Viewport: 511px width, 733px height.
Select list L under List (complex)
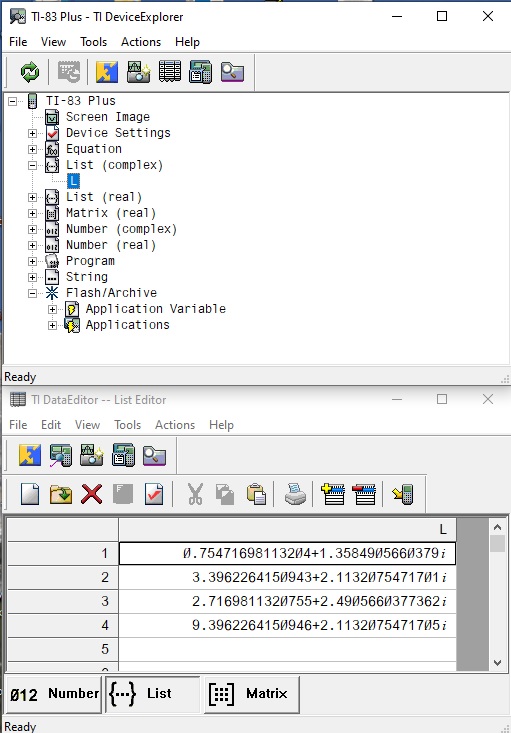tap(73, 181)
